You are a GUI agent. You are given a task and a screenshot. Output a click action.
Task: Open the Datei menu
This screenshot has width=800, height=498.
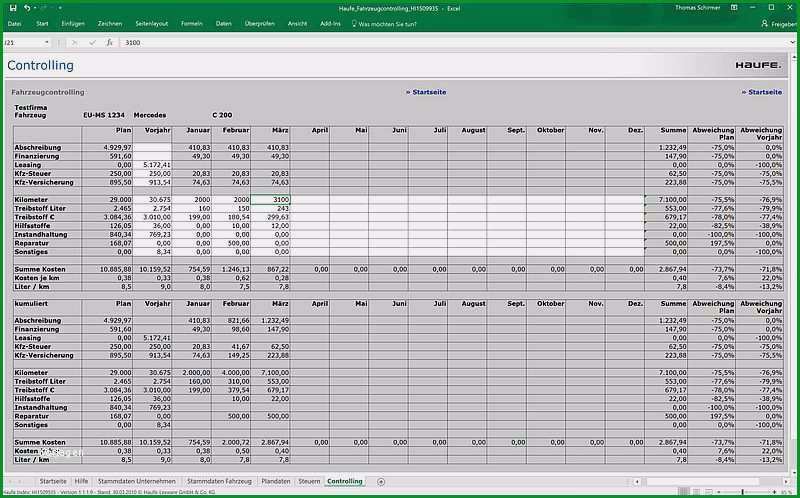[x=14, y=23]
